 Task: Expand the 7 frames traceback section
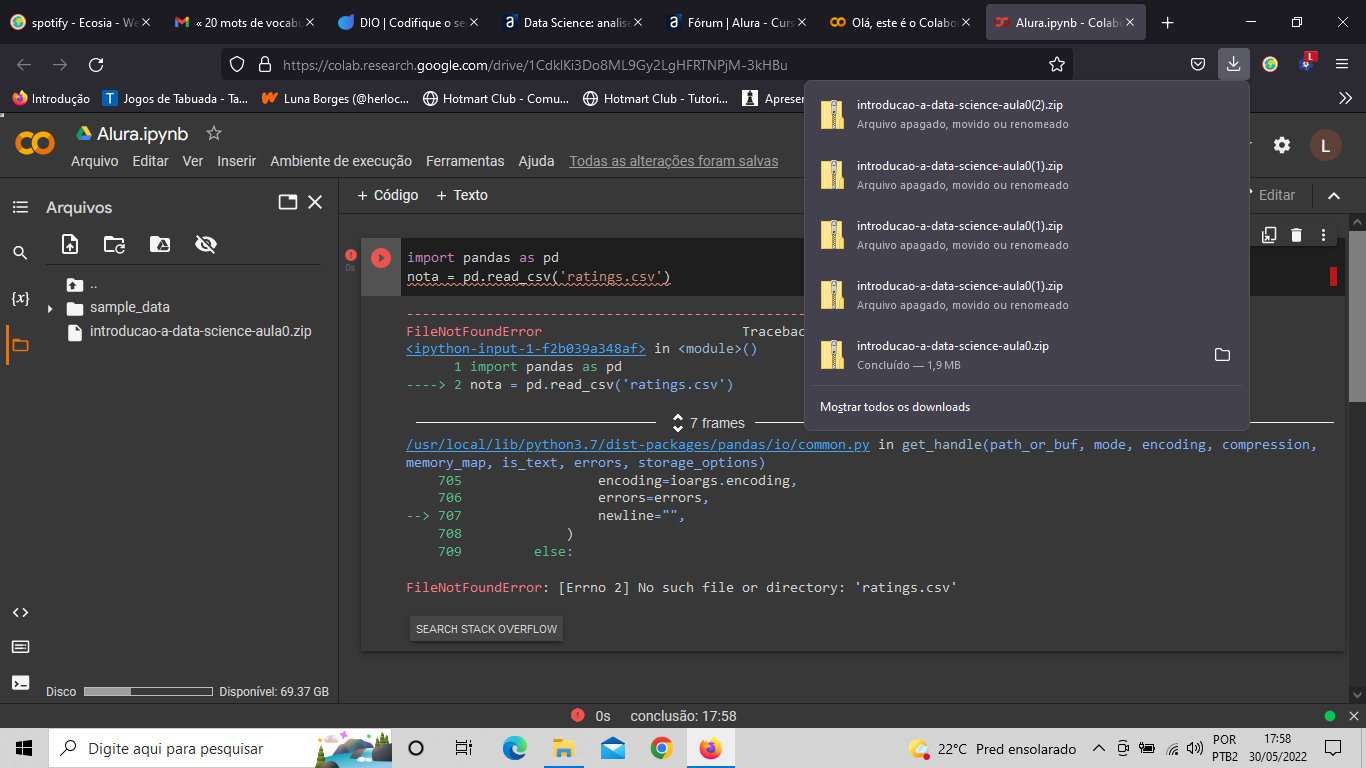pyautogui.click(x=709, y=423)
